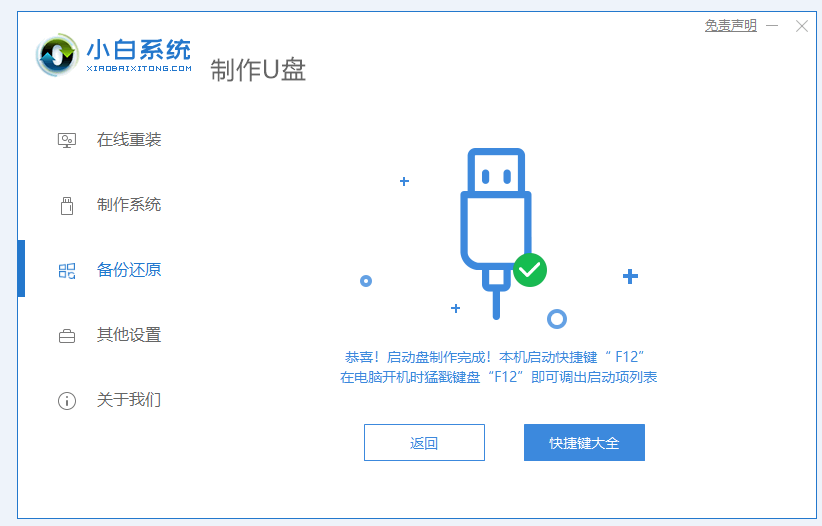Click the 其他设置 toolbox icon
Screen dimensions: 822x526
click(67, 336)
